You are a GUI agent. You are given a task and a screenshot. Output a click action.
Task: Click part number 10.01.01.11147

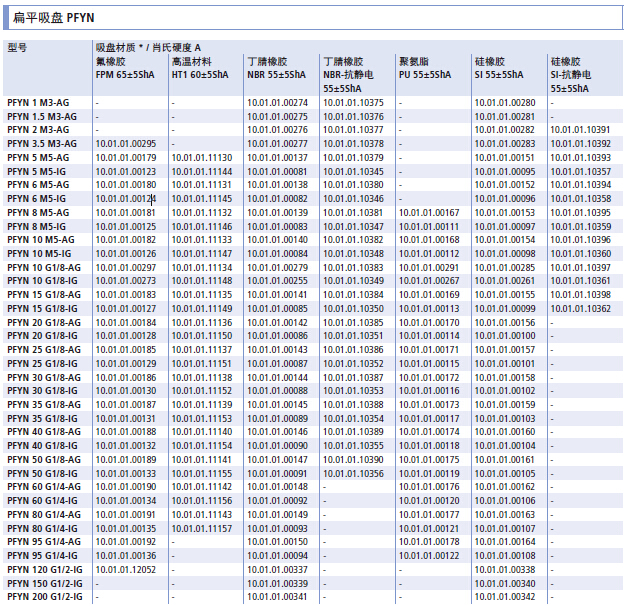[202, 254]
